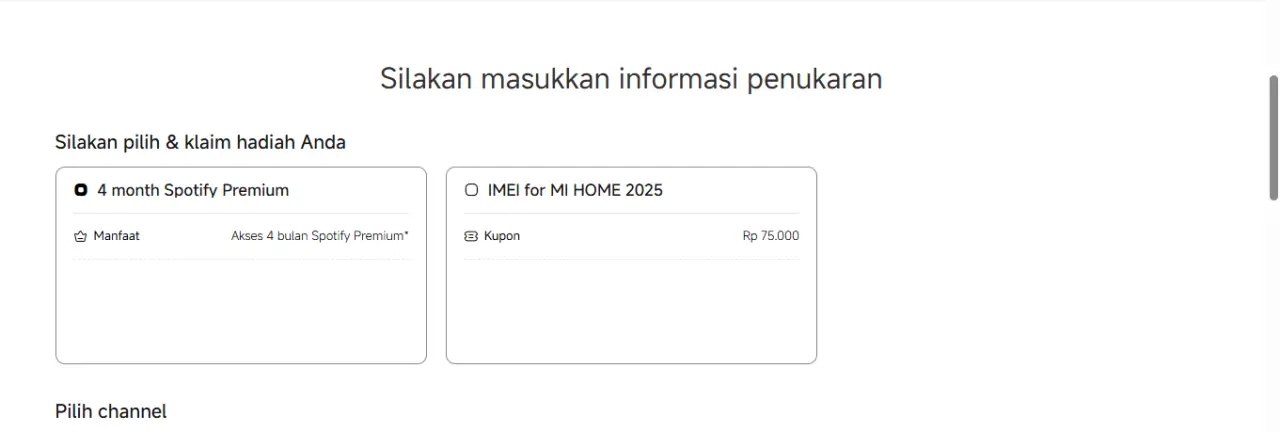The height and width of the screenshot is (432, 1280).
Task: Click the 'Silakan pilih & klaim hadiah Anda' label
Action: pos(200,142)
